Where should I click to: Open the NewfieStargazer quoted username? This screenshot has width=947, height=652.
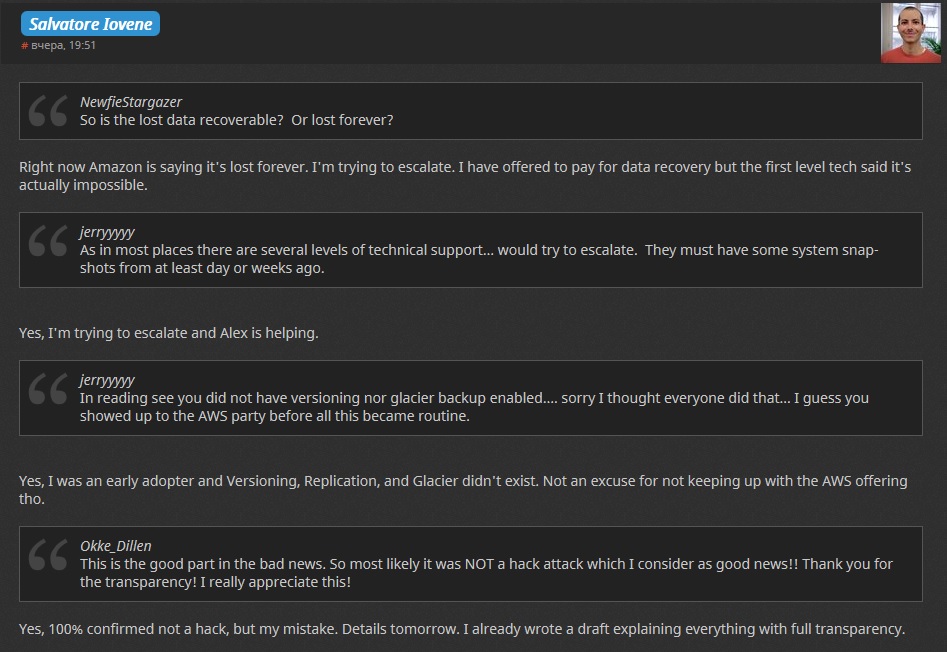point(131,102)
